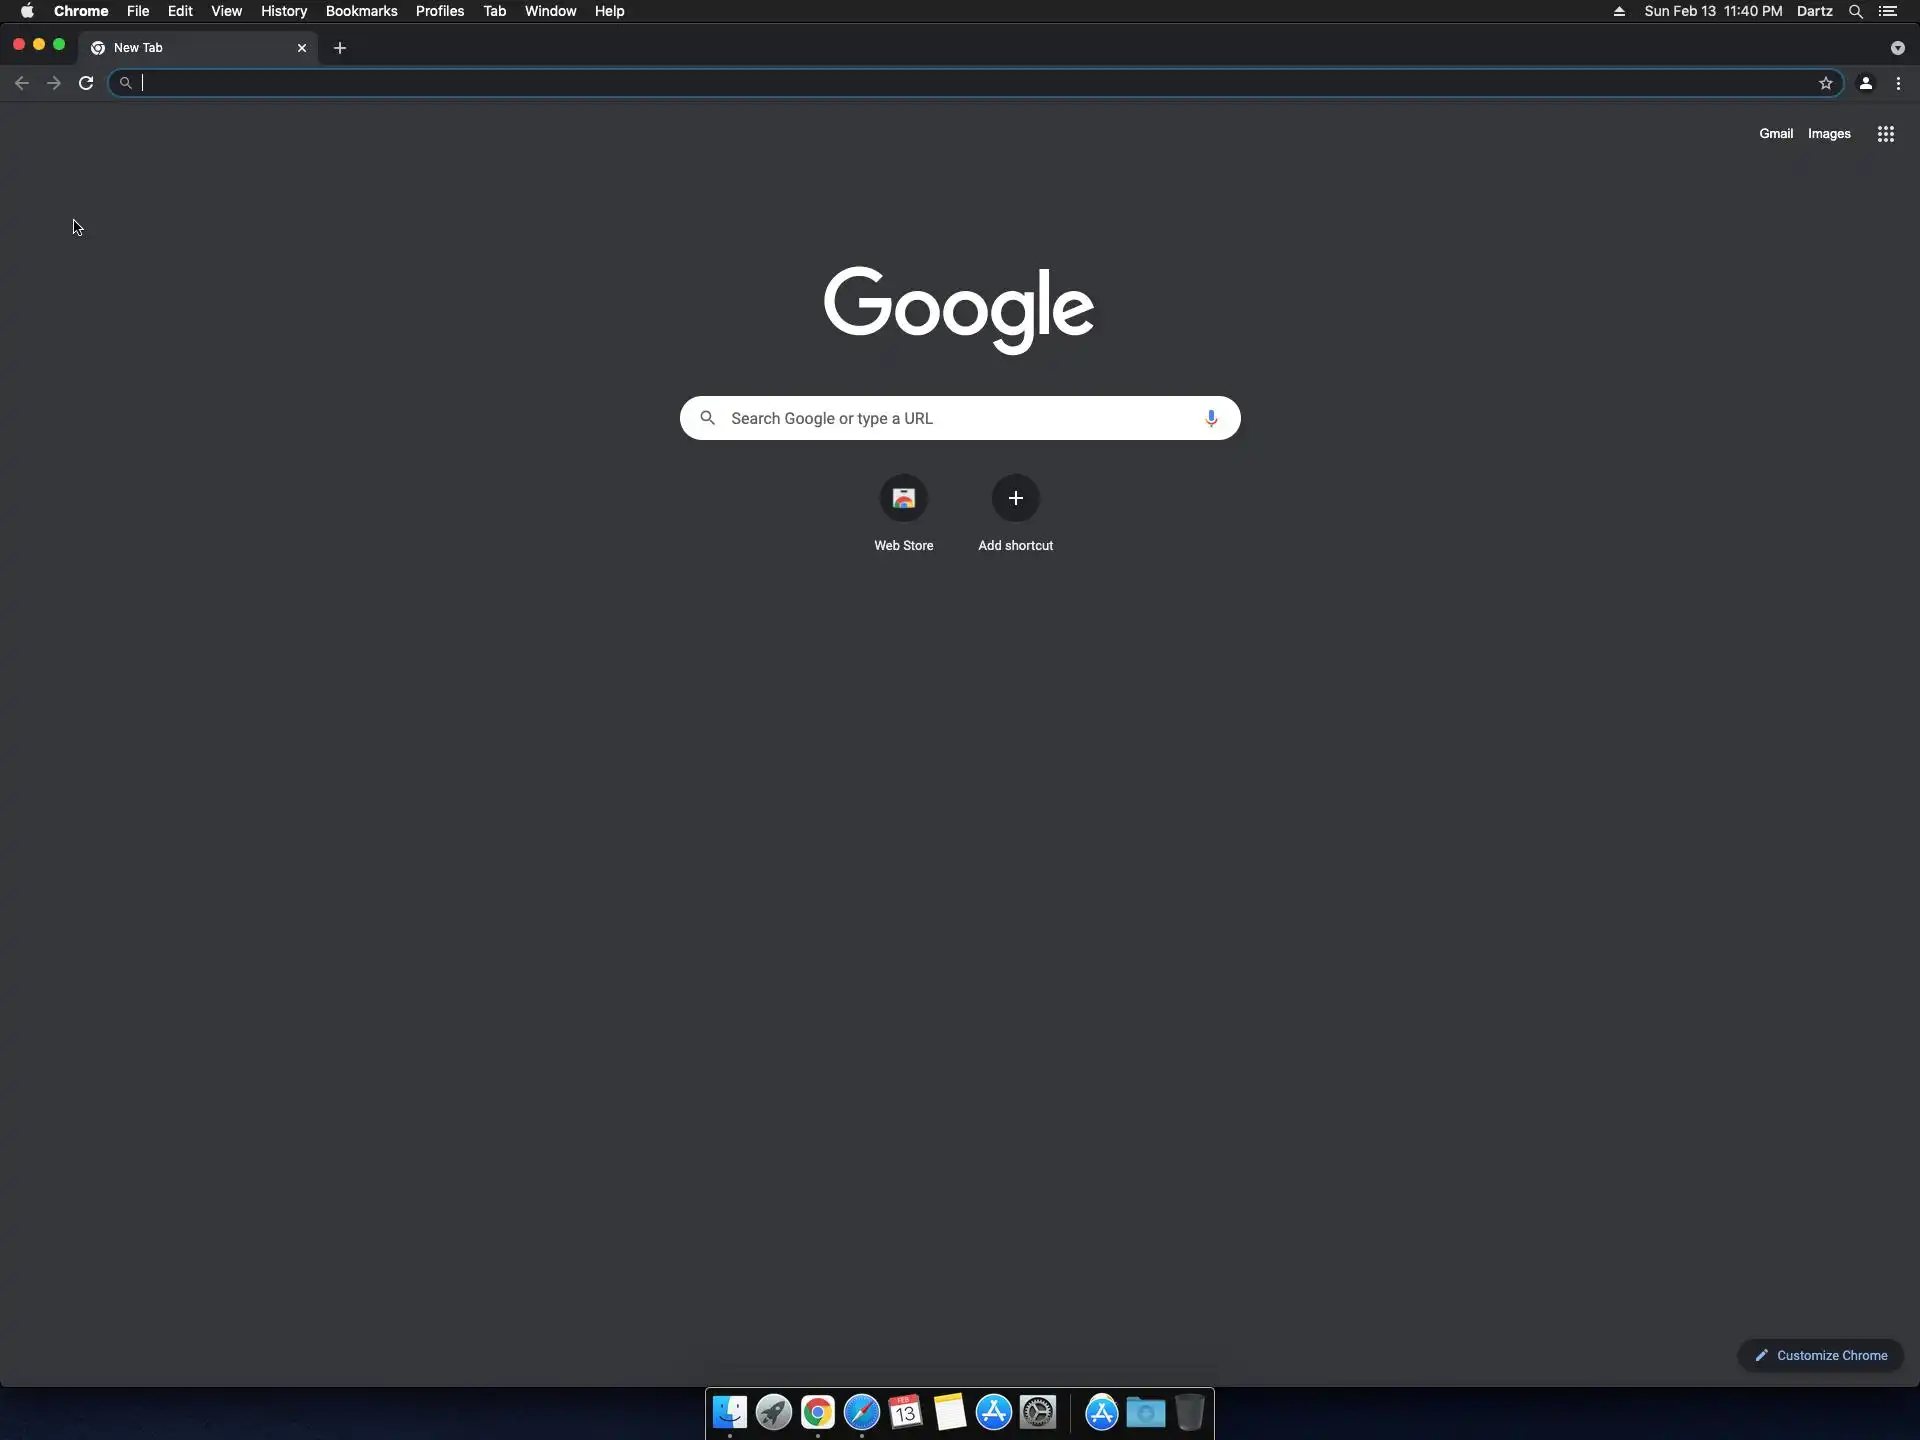
Task: Close the New Tab tab
Action: (x=302, y=48)
